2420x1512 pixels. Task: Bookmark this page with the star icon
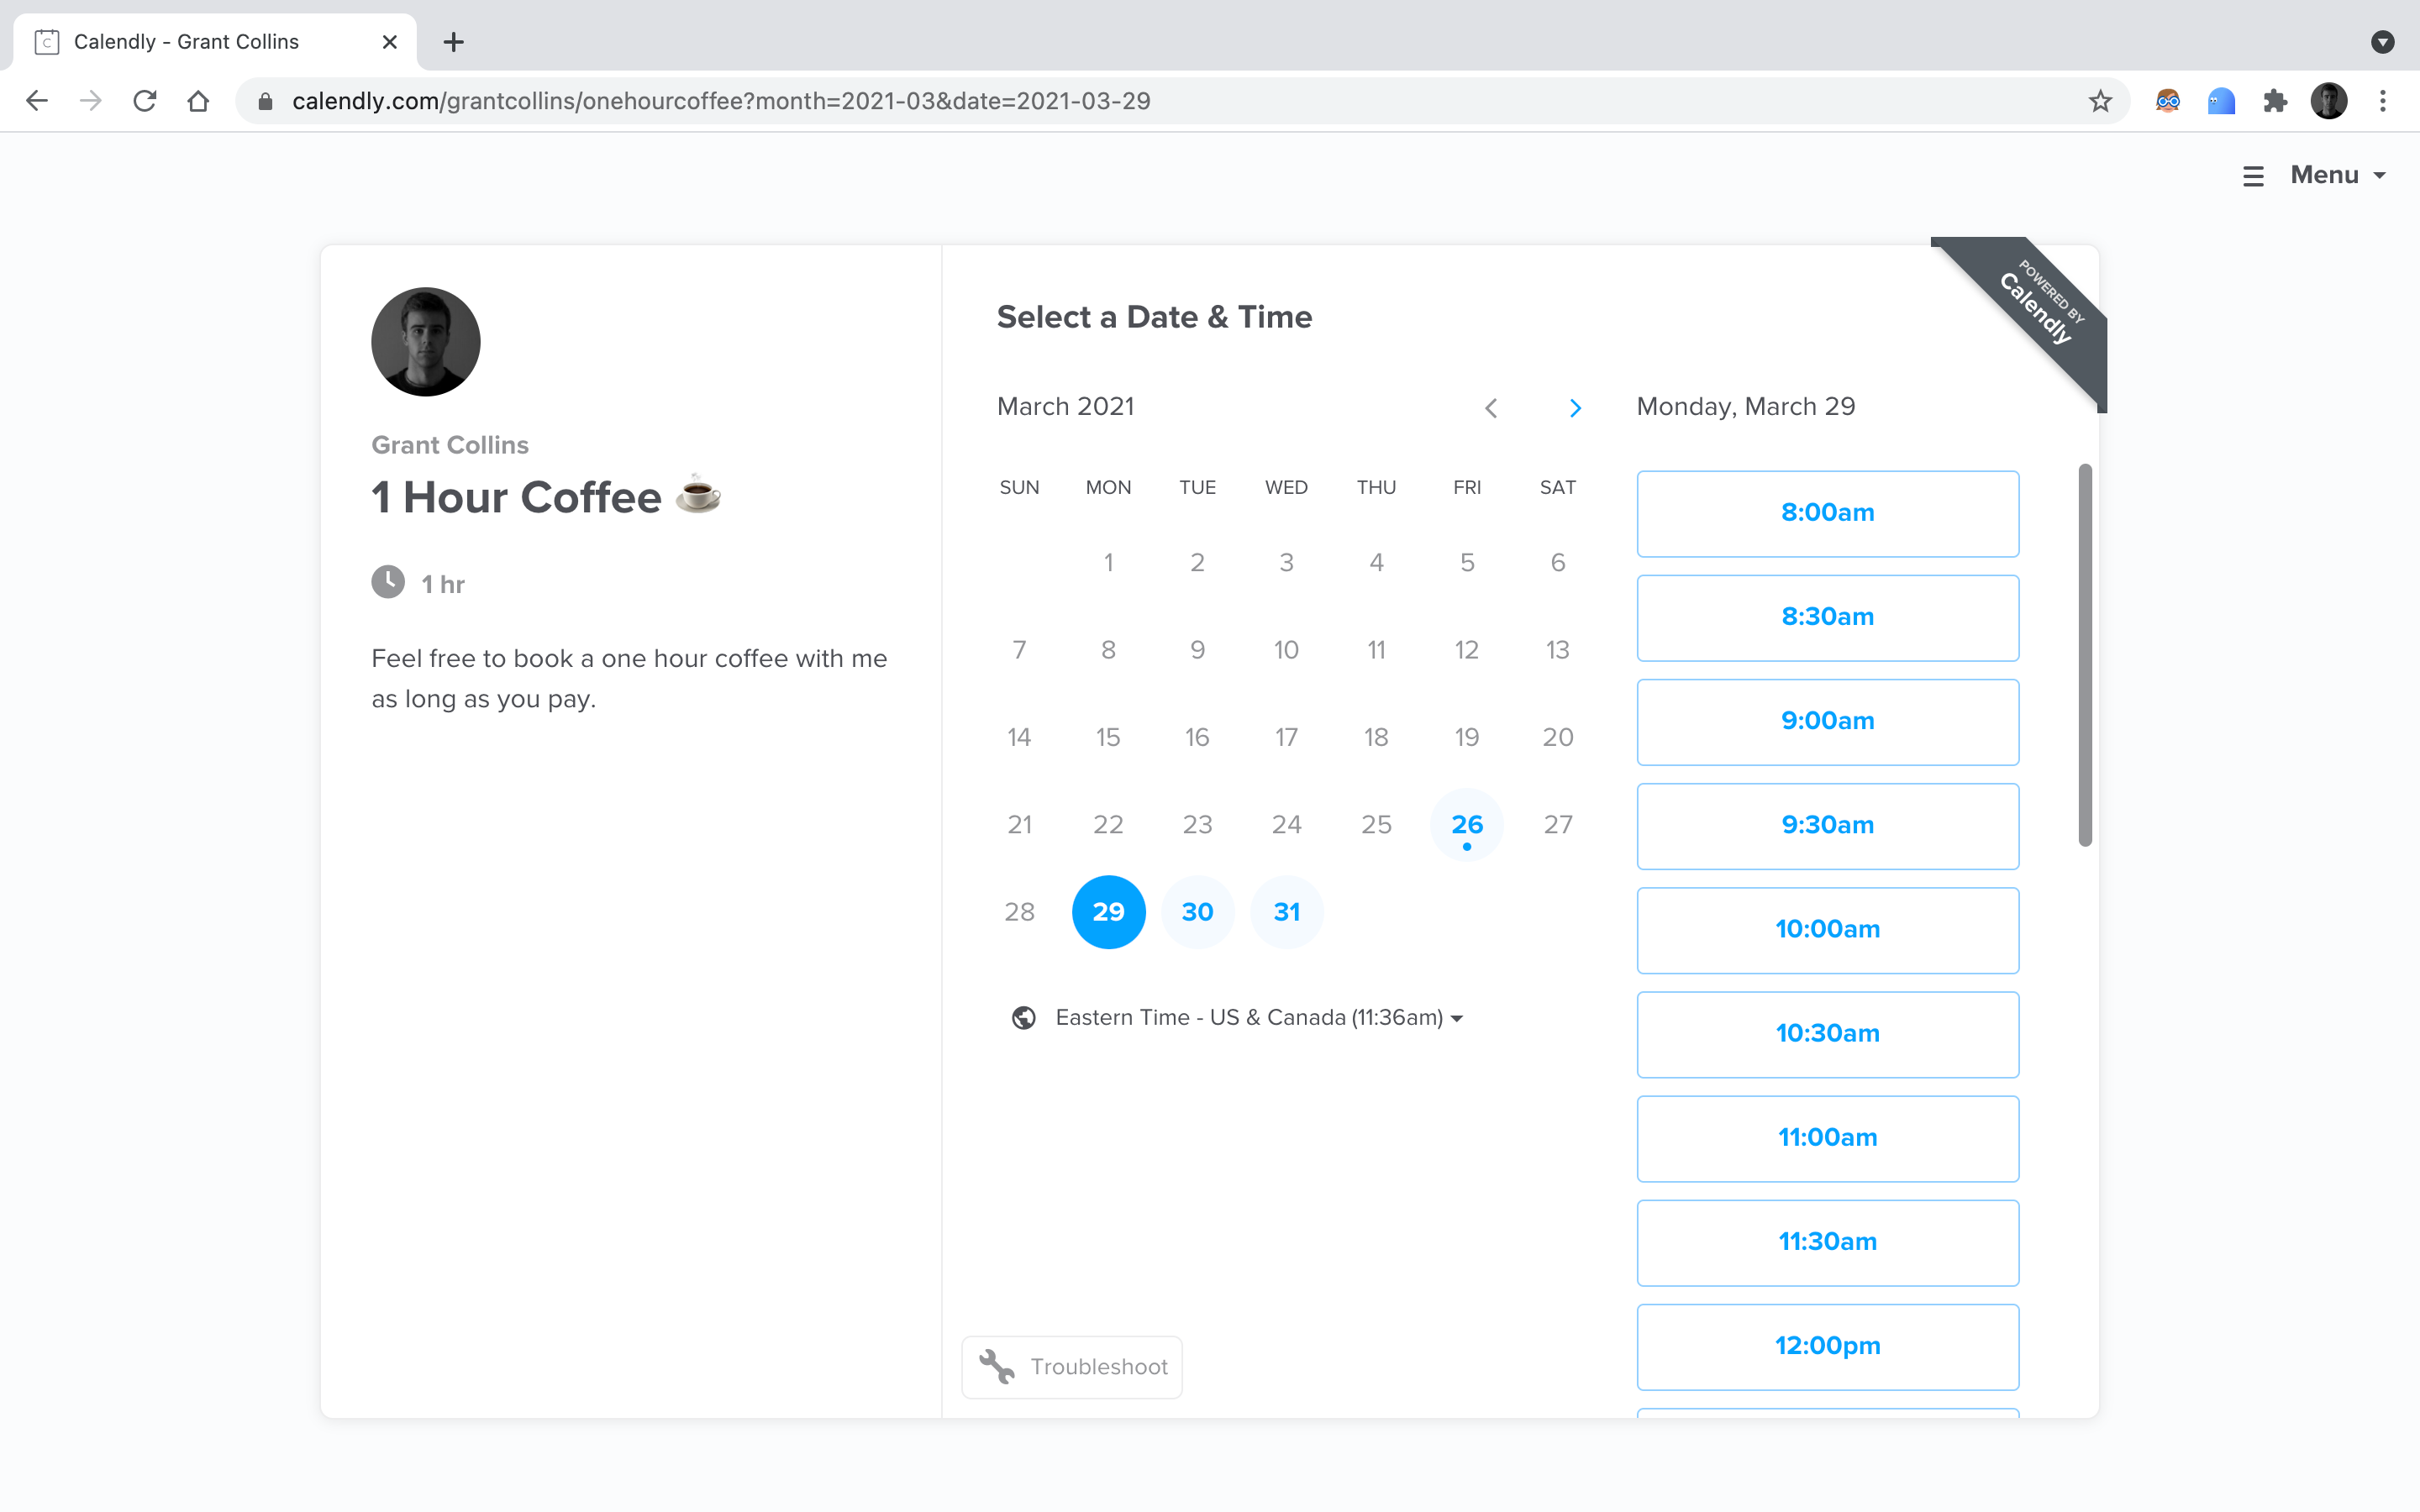coord(2100,101)
